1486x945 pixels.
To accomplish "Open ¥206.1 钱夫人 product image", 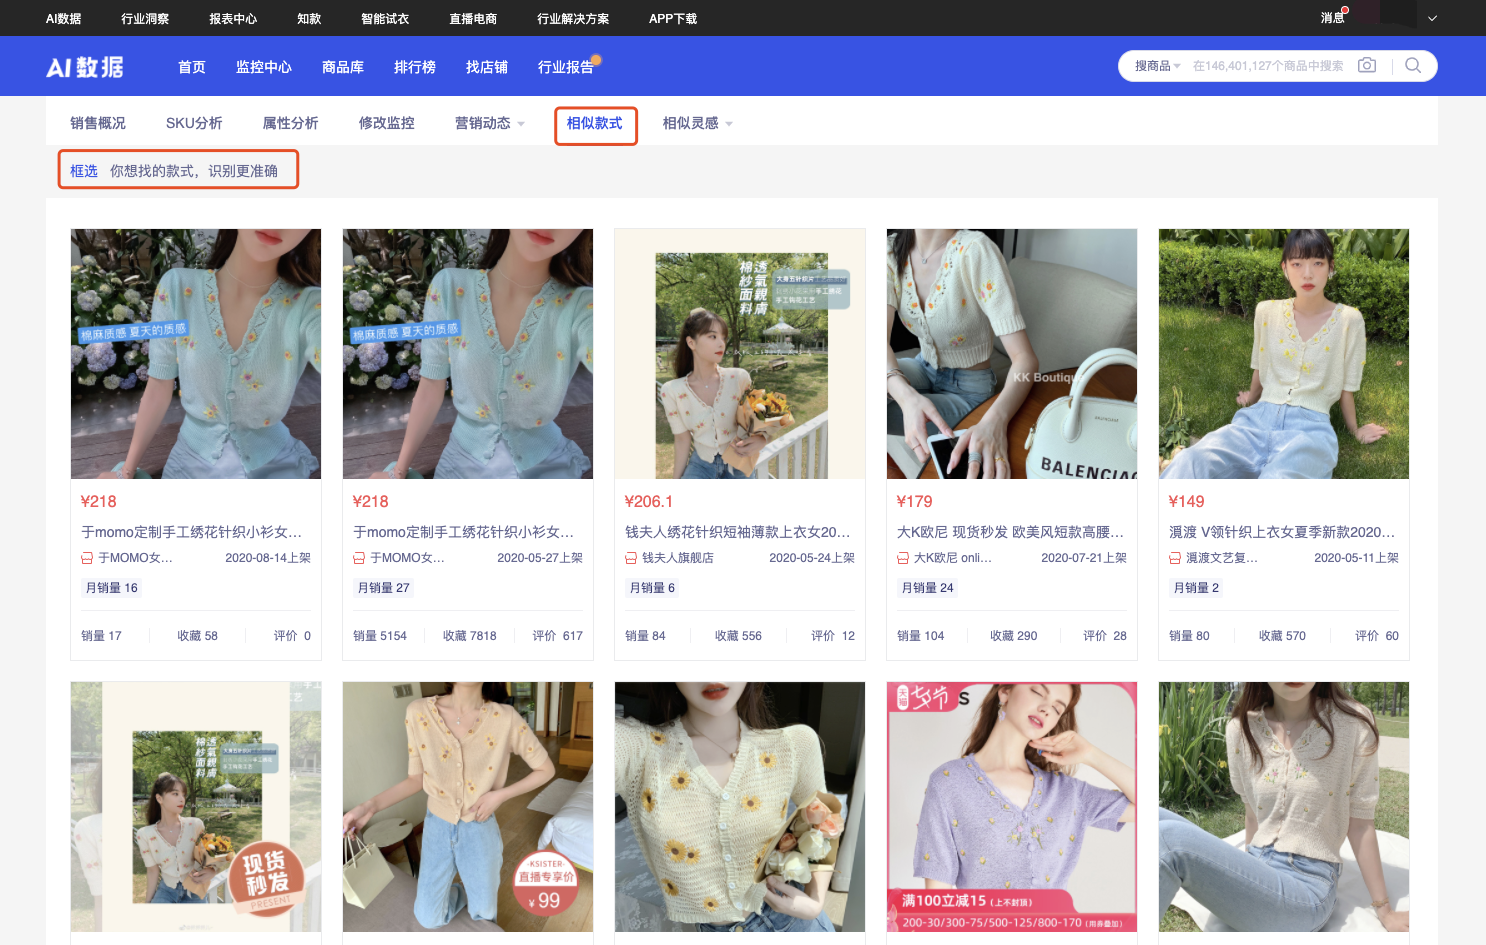I will point(740,354).
